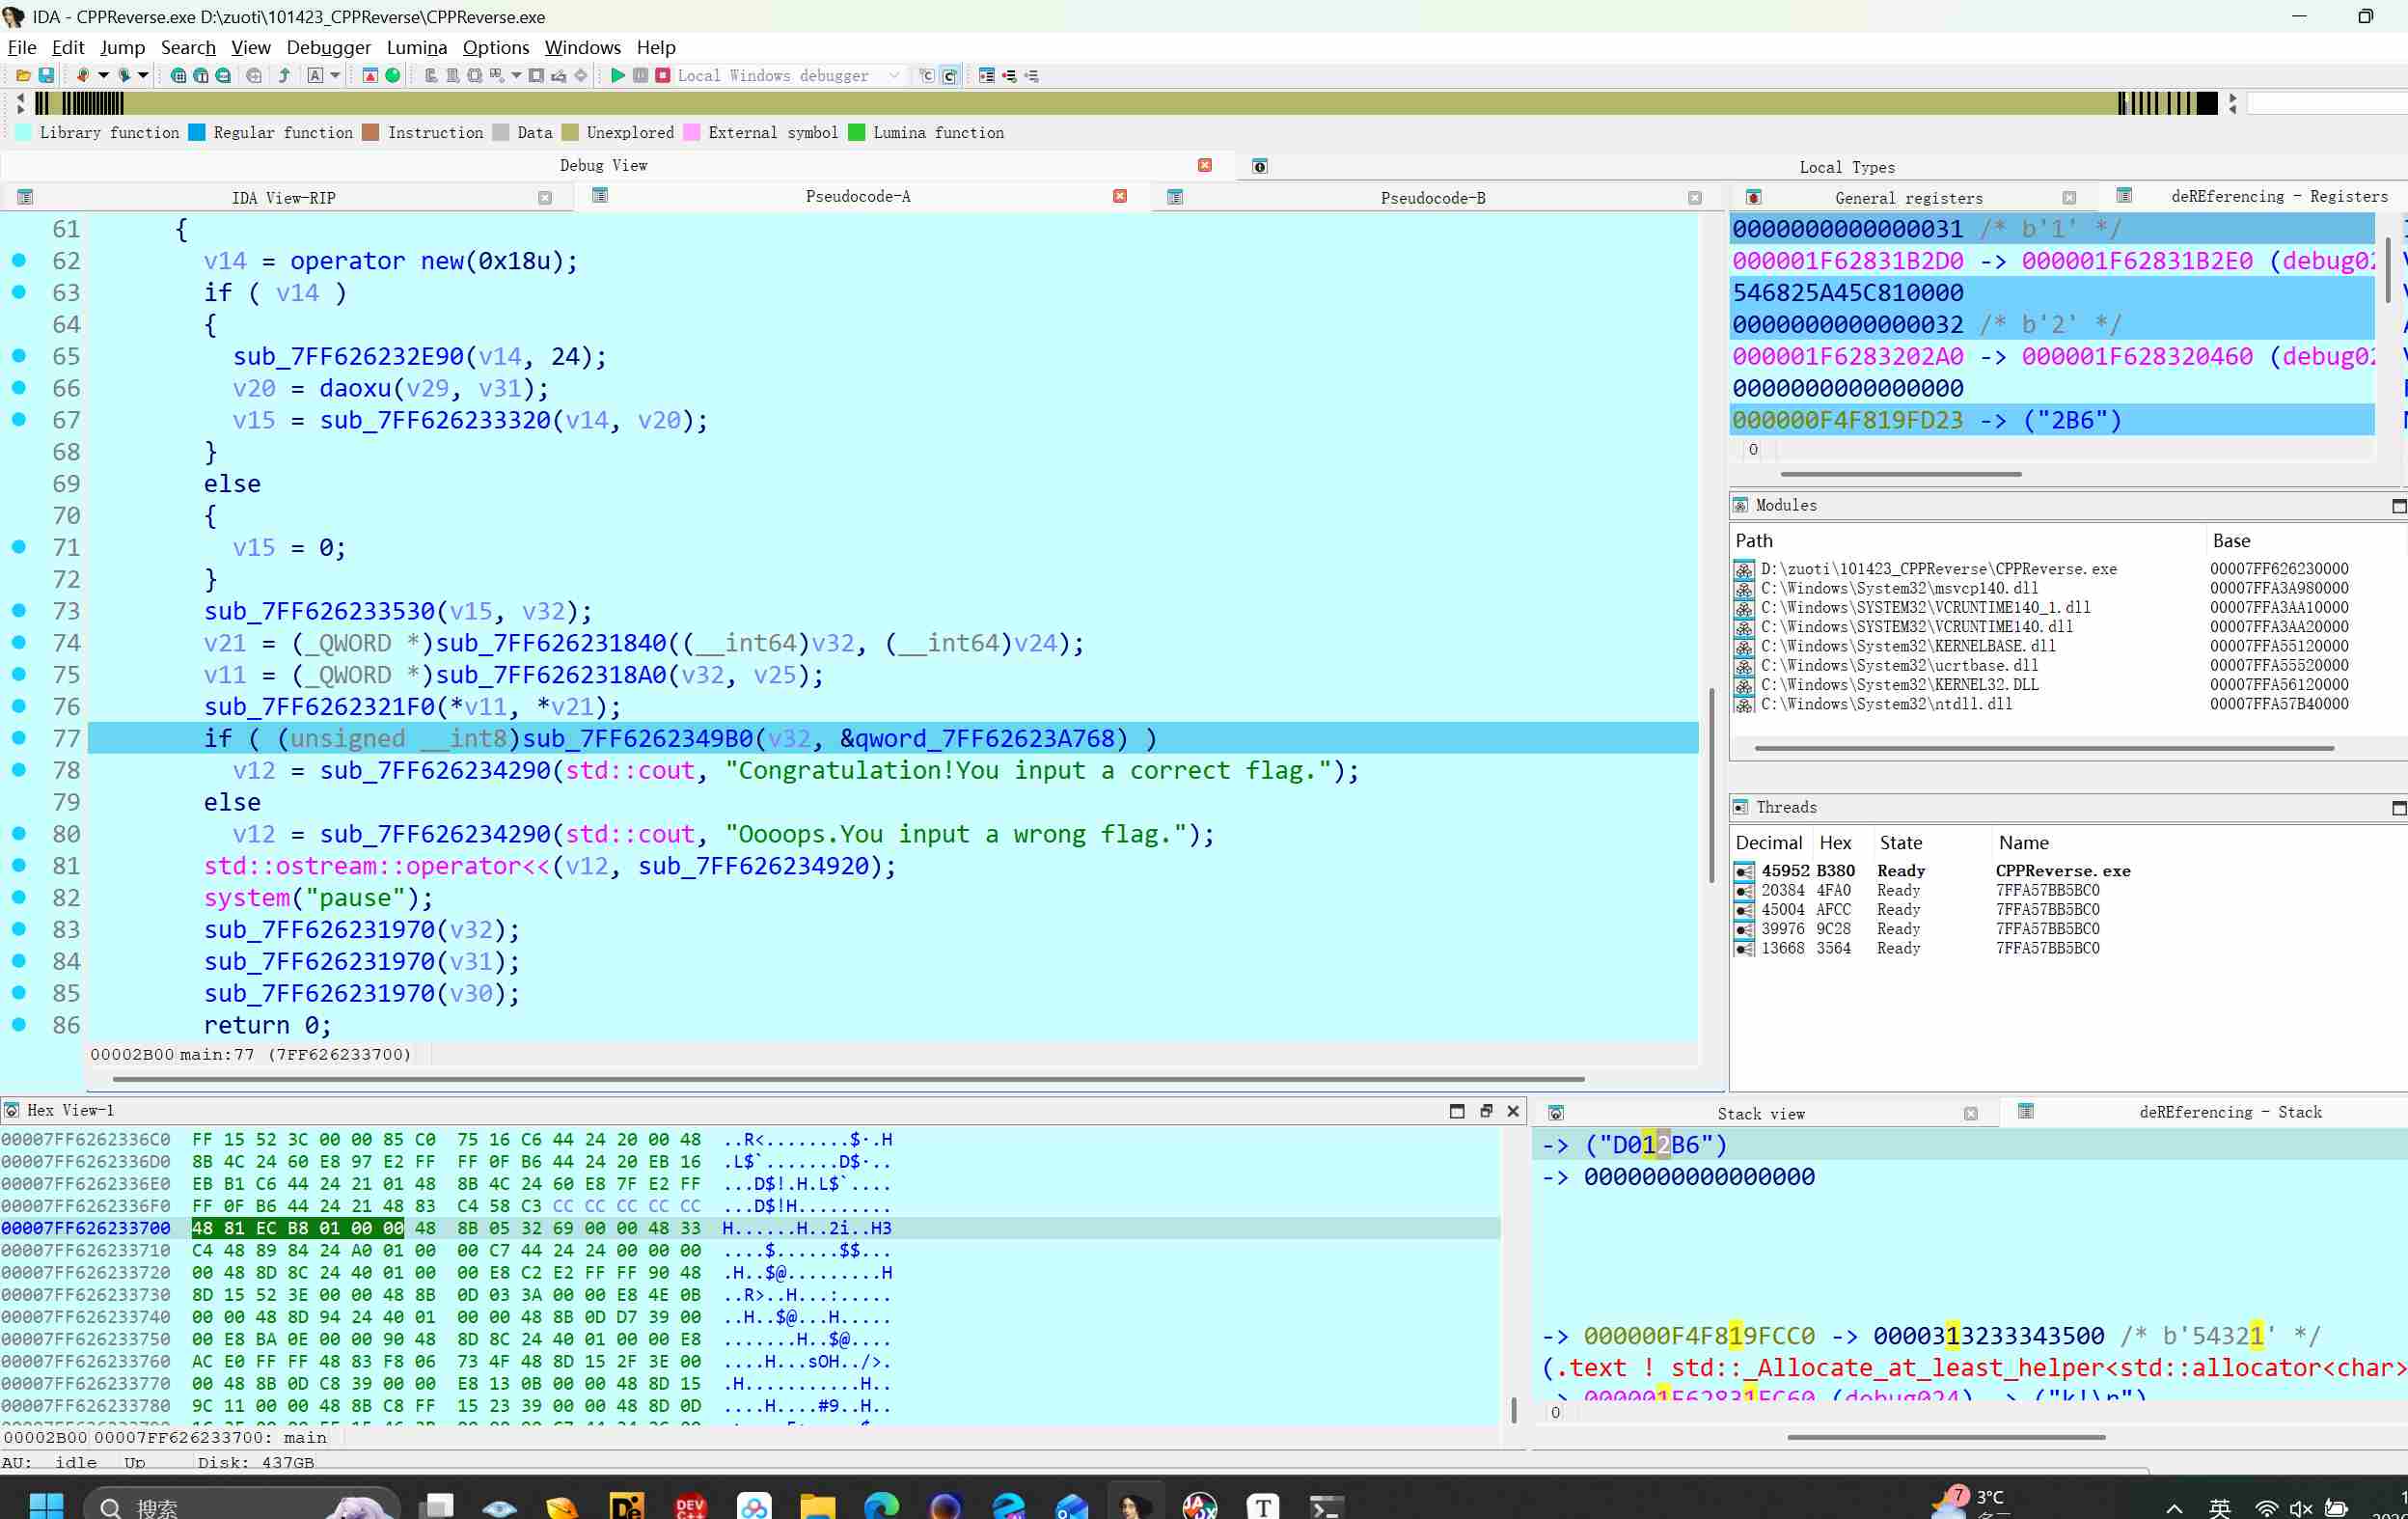This screenshot has height=1519, width=2408.
Task: Expand the dropdown arrow left of the square frame icon
Action: click(516, 76)
